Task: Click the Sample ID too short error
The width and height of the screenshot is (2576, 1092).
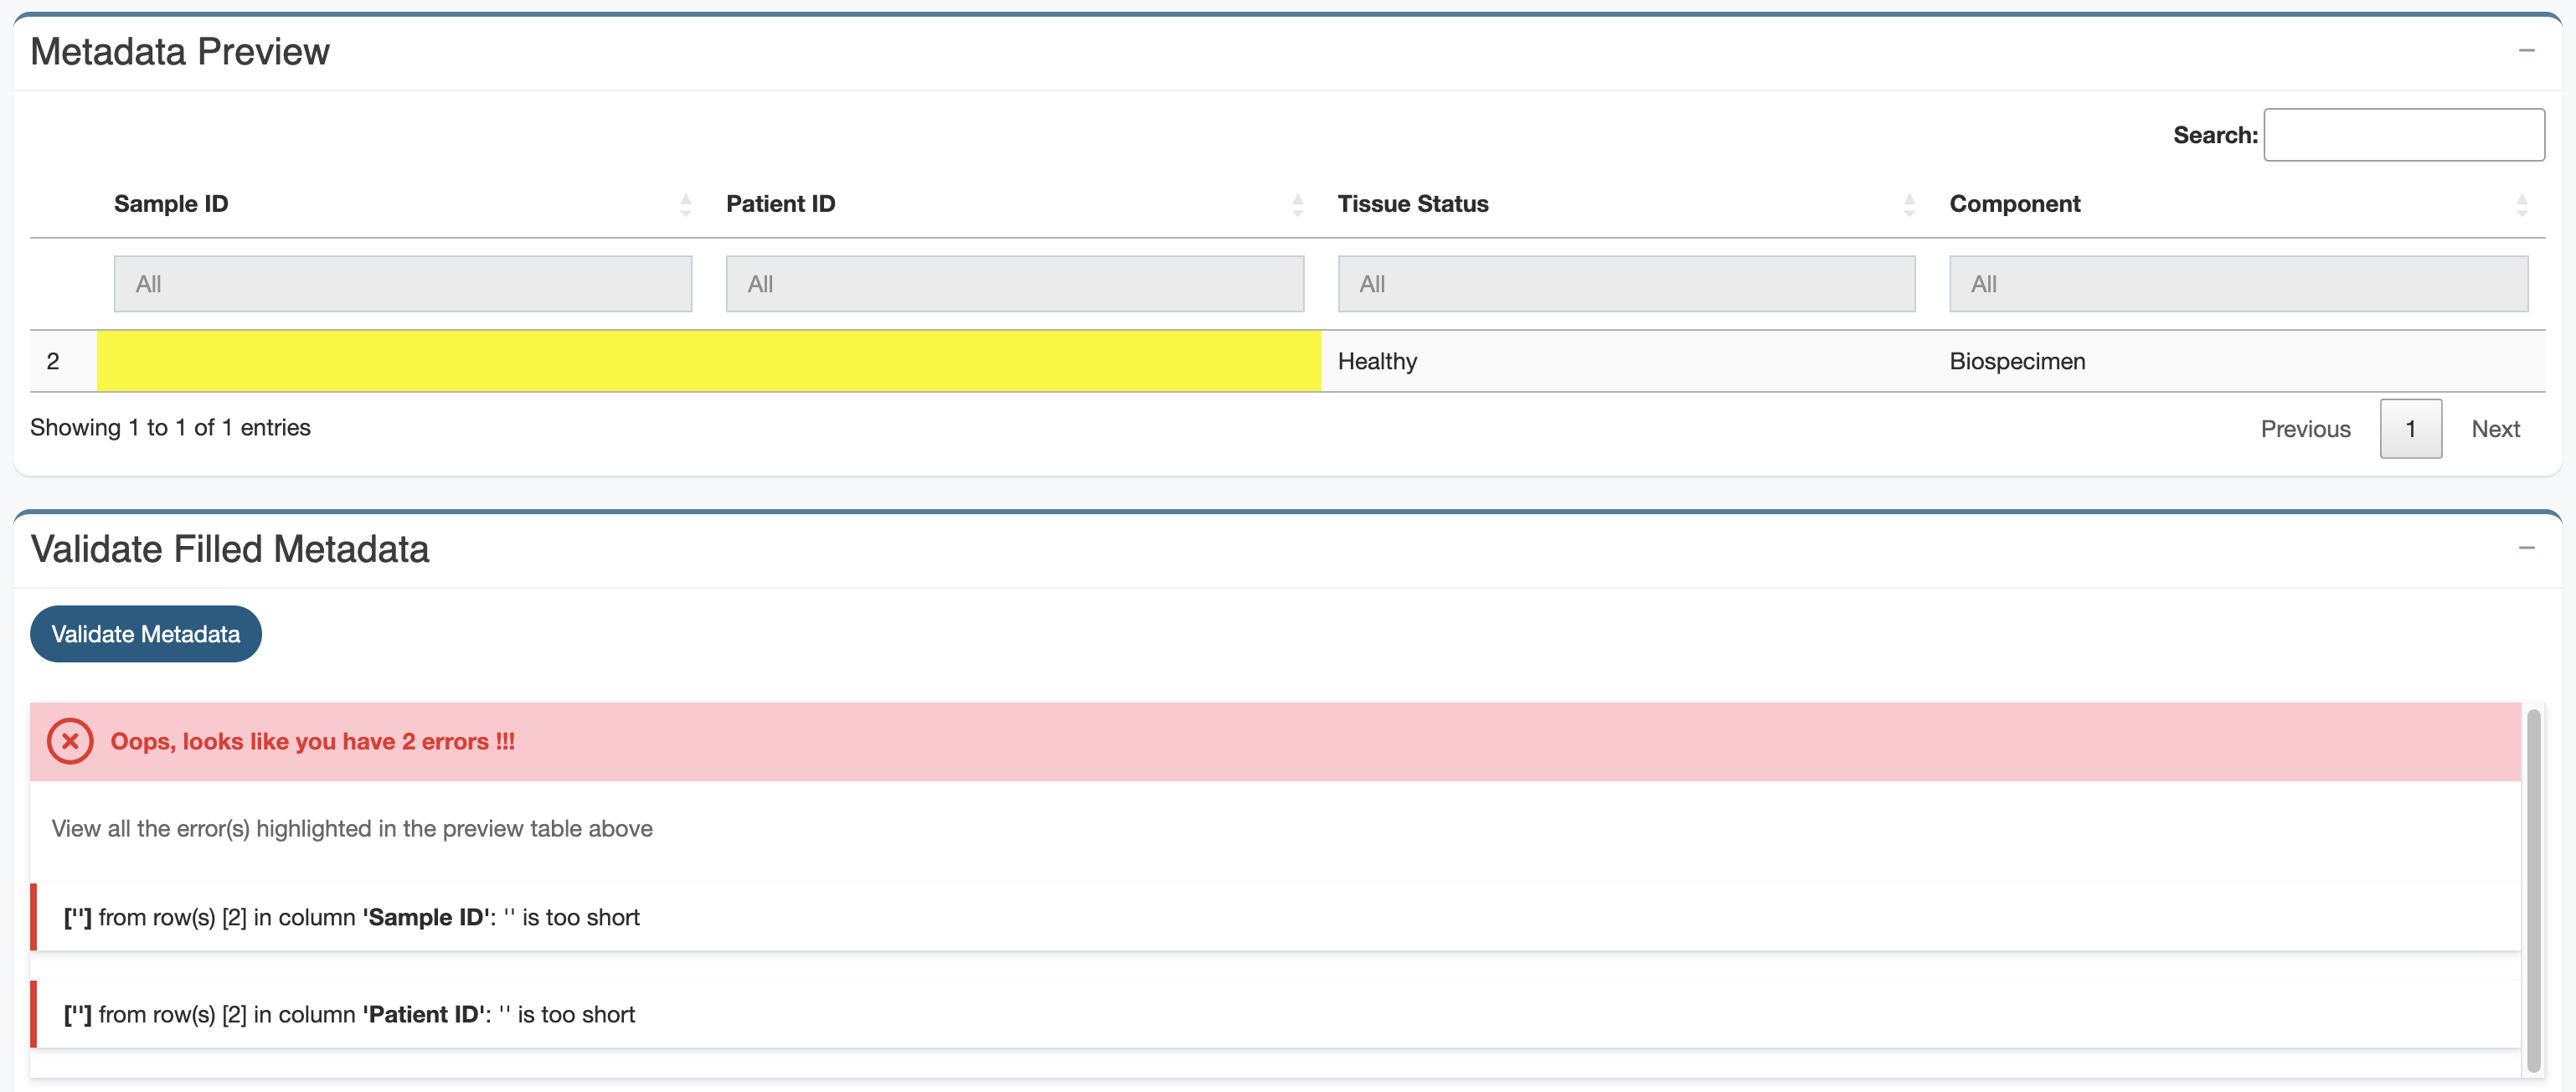Action: pyautogui.click(x=1275, y=917)
